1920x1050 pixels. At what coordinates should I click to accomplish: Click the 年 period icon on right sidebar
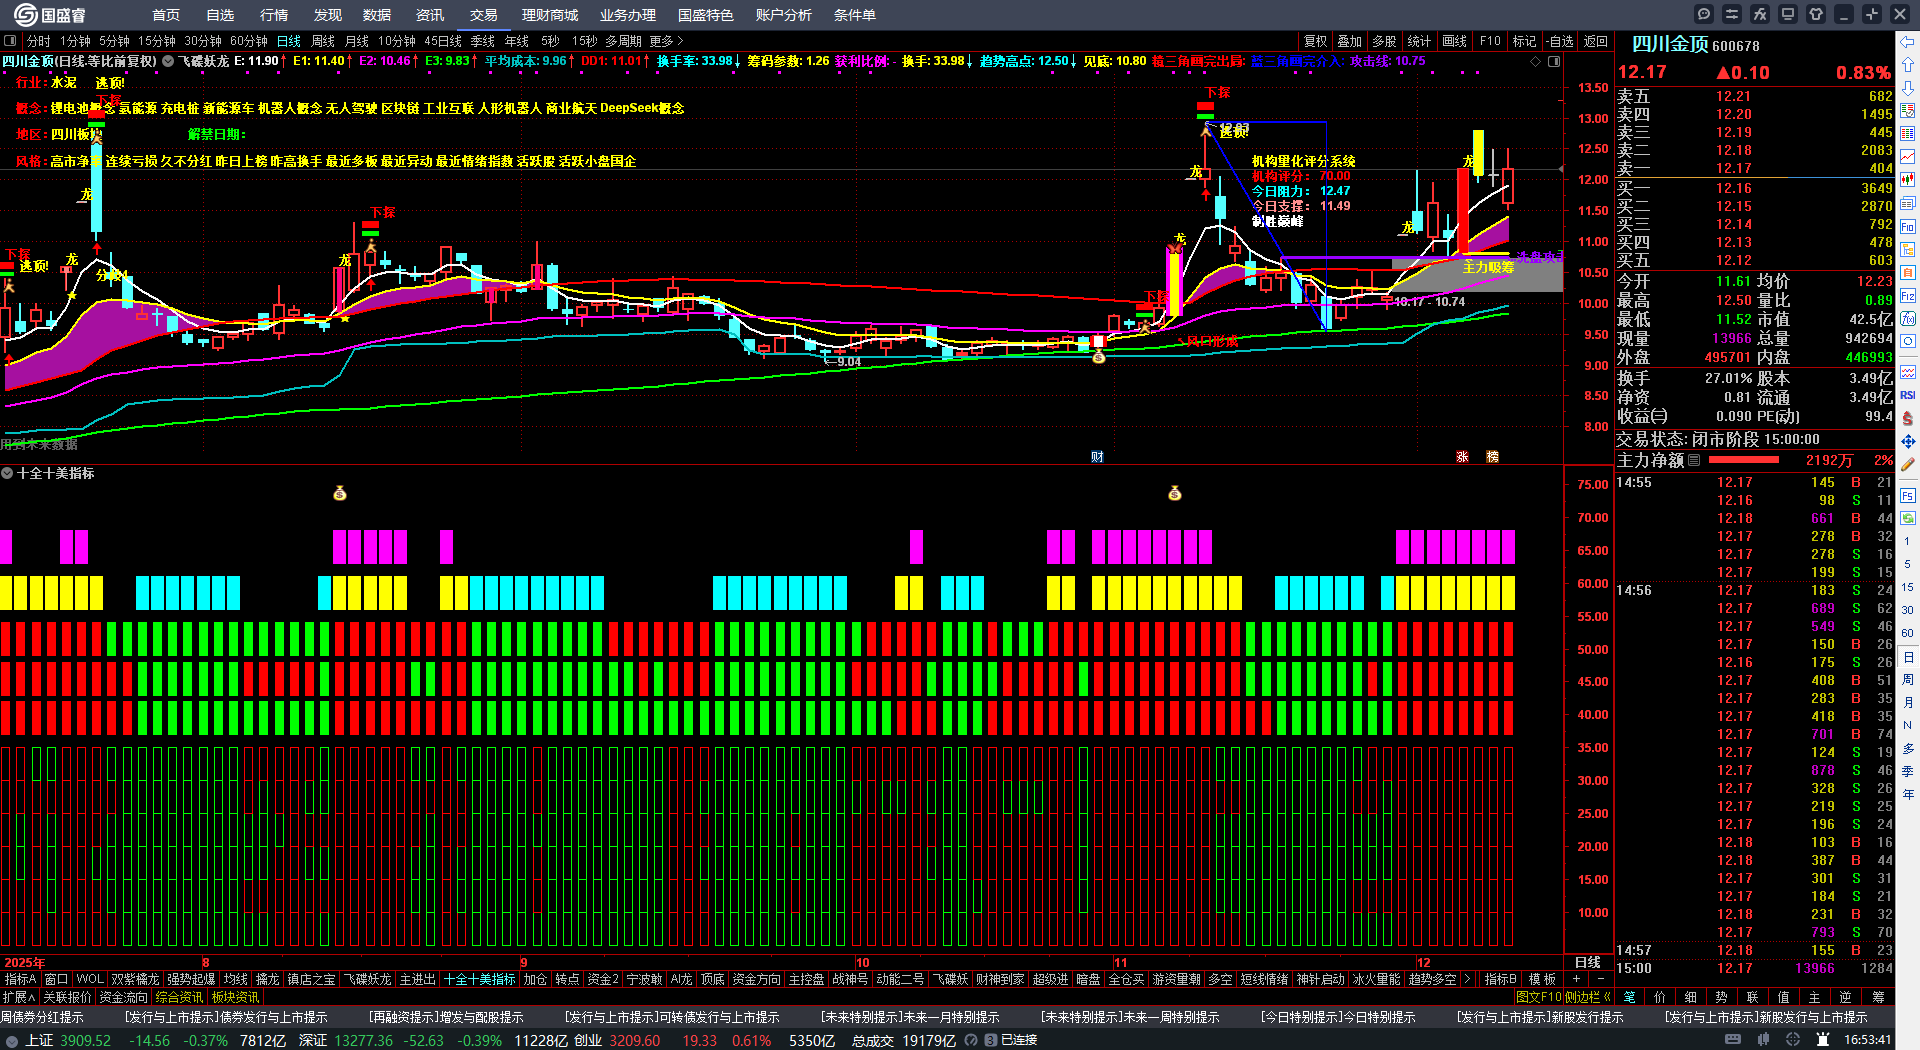coord(1908,794)
